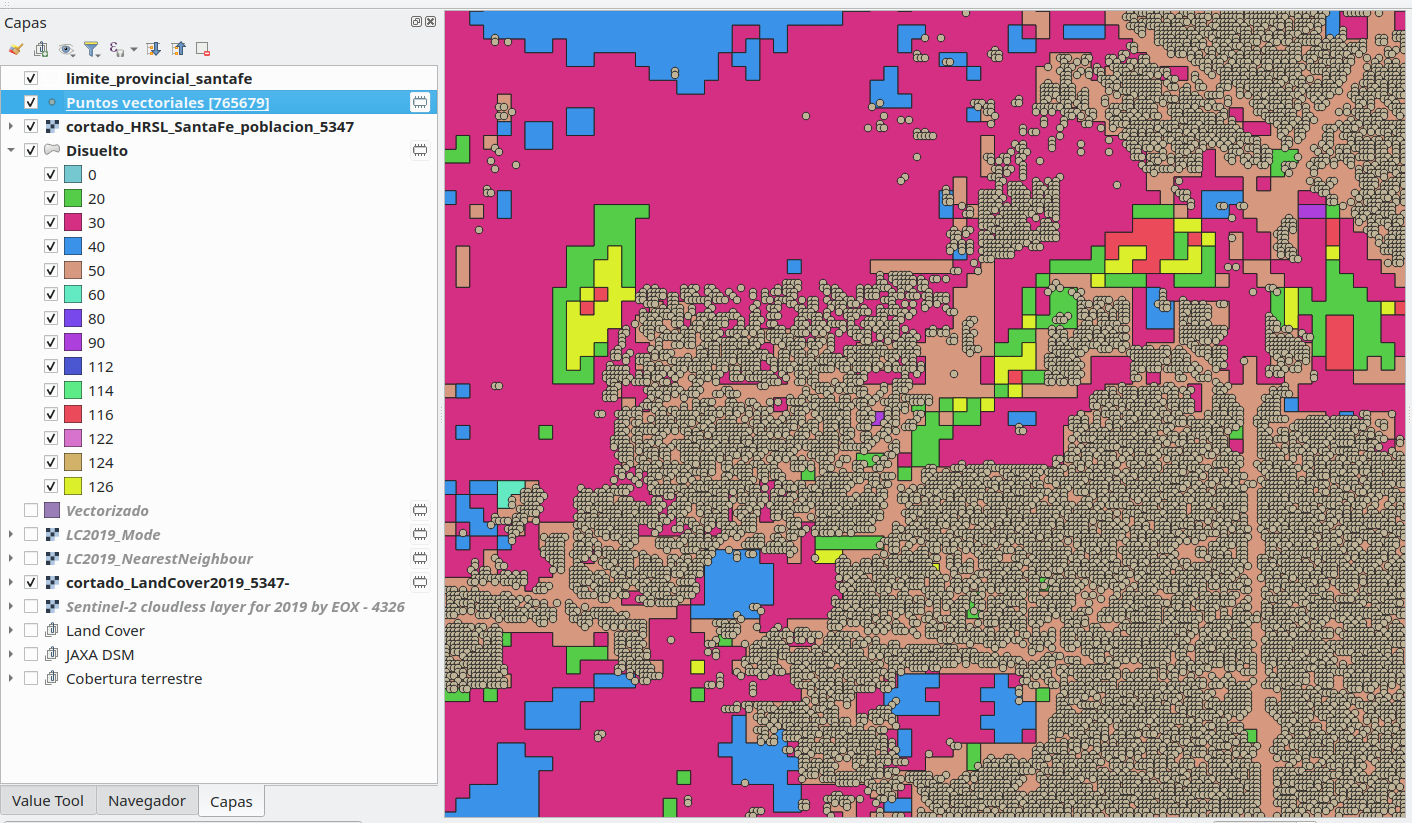Enable the LC2019_Mode layer checkbox
Viewport: 1412px width, 823px height.
[x=31, y=534]
